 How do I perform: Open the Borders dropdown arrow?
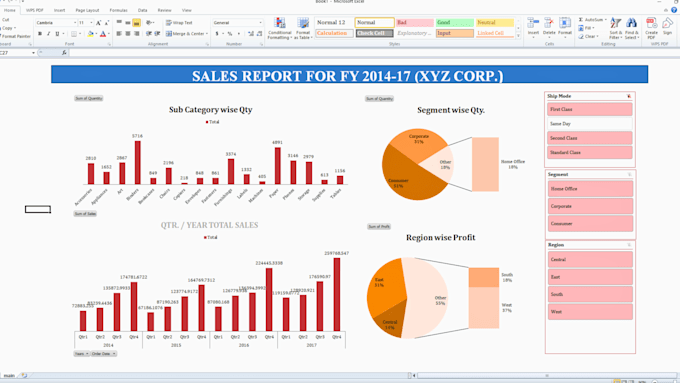point(80,33)
